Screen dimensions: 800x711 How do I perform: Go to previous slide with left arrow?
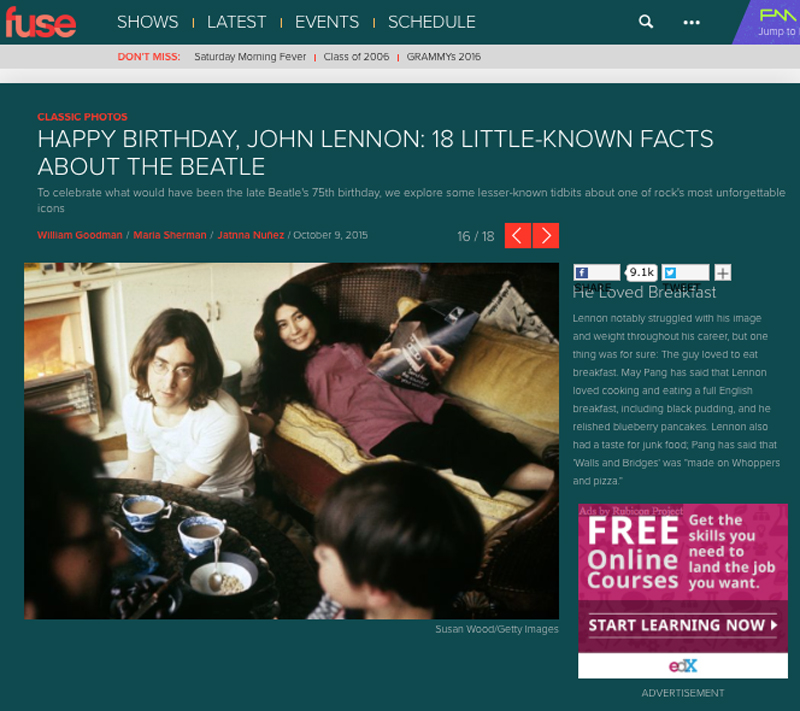pos(517,236)
